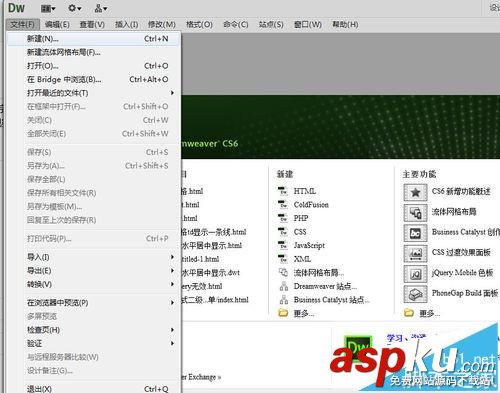Click the Exchange » link
Screen dimensions: 500x393
(201, 377)
